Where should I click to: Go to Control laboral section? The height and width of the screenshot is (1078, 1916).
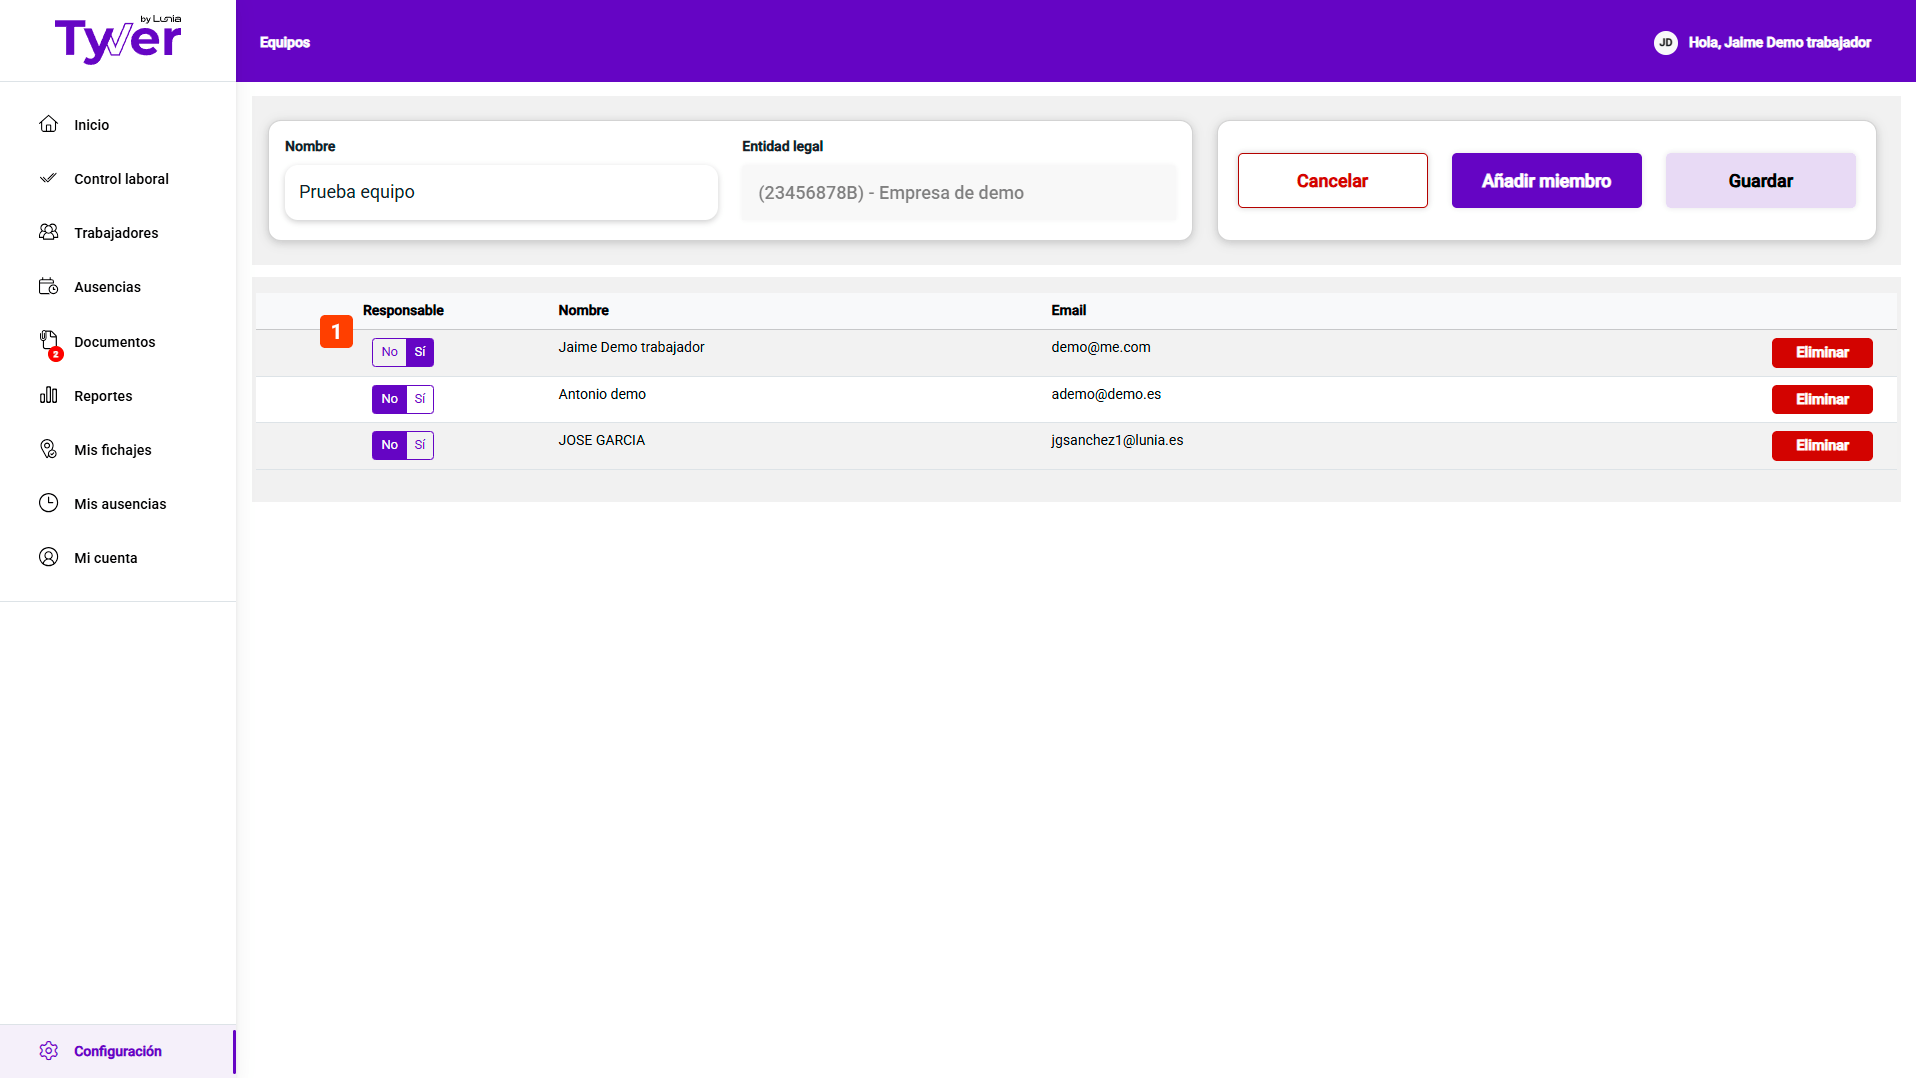[121, 179]
